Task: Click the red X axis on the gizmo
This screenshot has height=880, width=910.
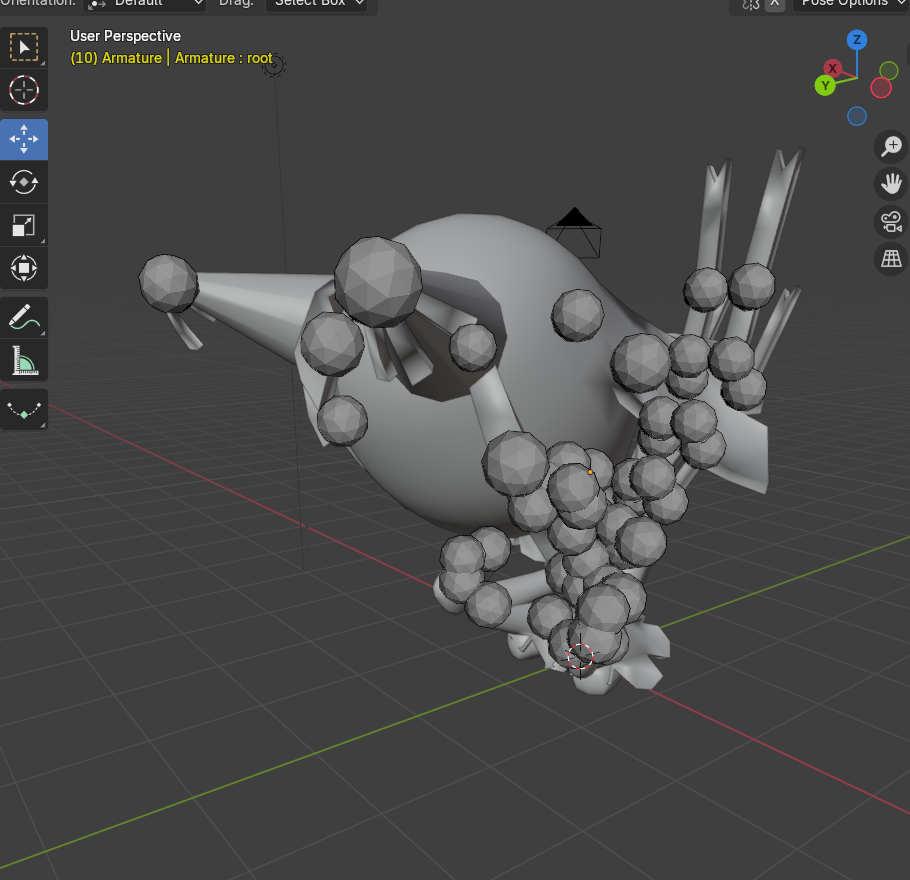Action: (x=833, y=68)
